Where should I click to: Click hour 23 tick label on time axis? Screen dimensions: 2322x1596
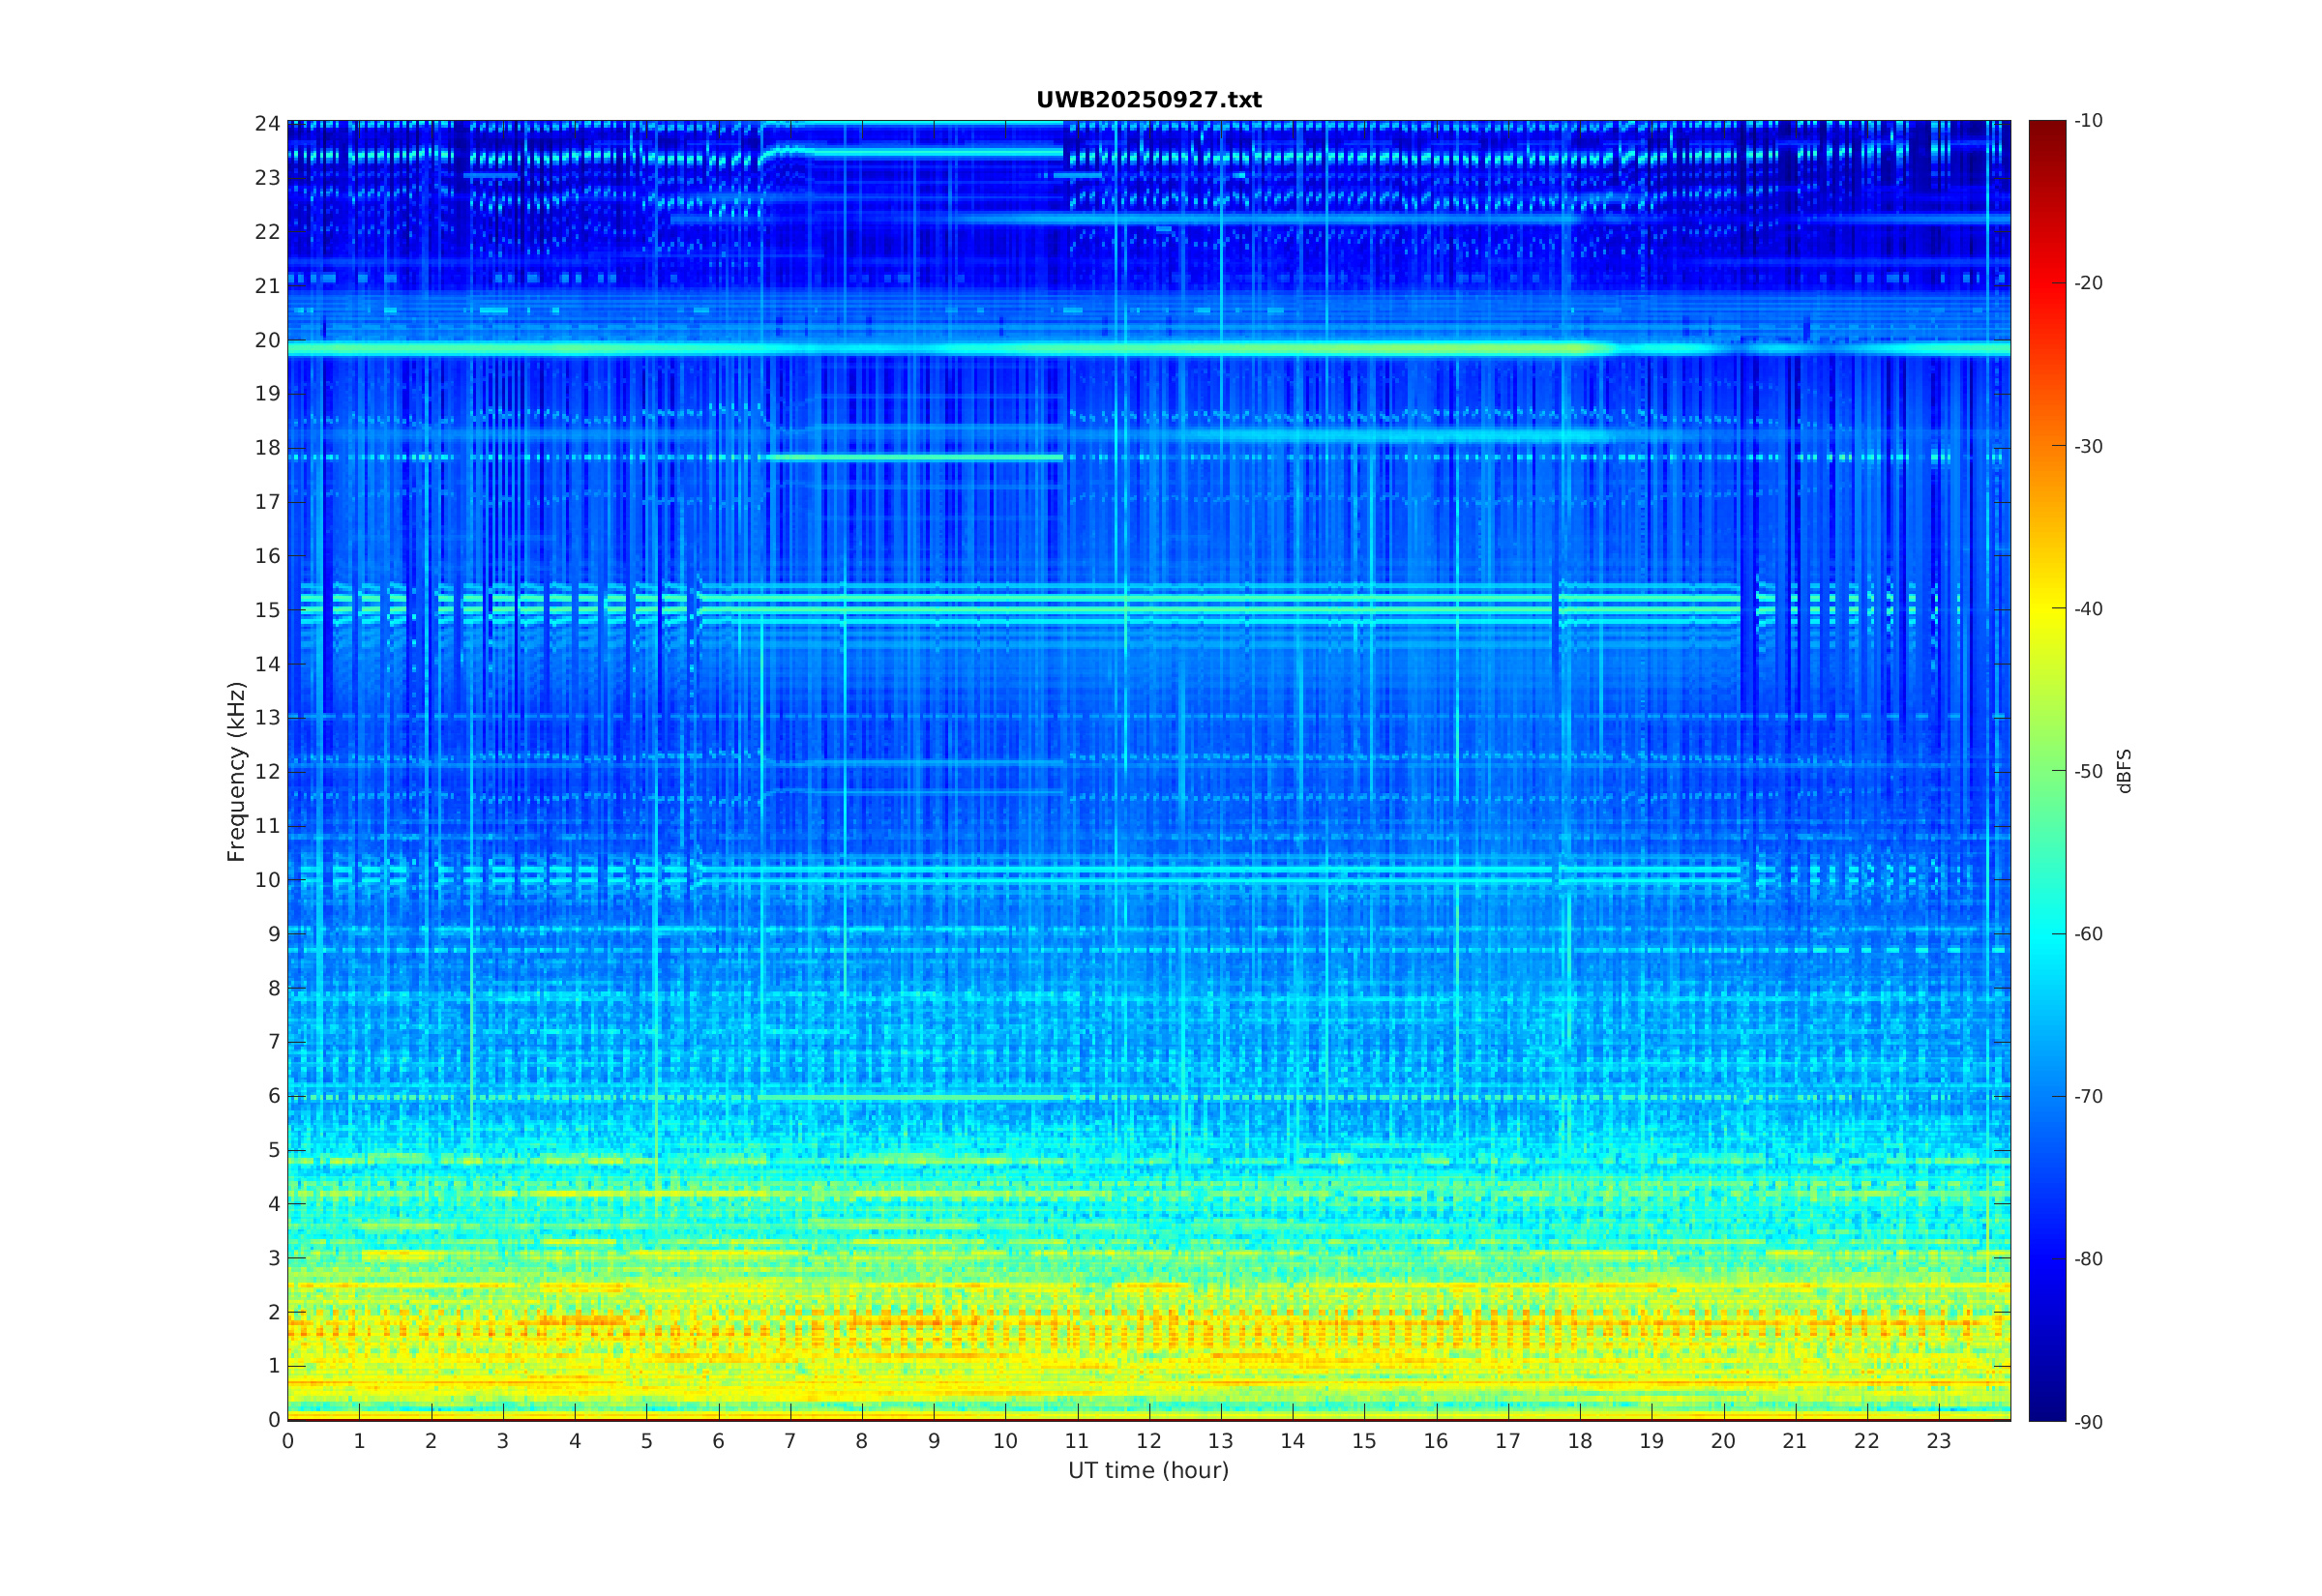[x=1938, y=1441]
